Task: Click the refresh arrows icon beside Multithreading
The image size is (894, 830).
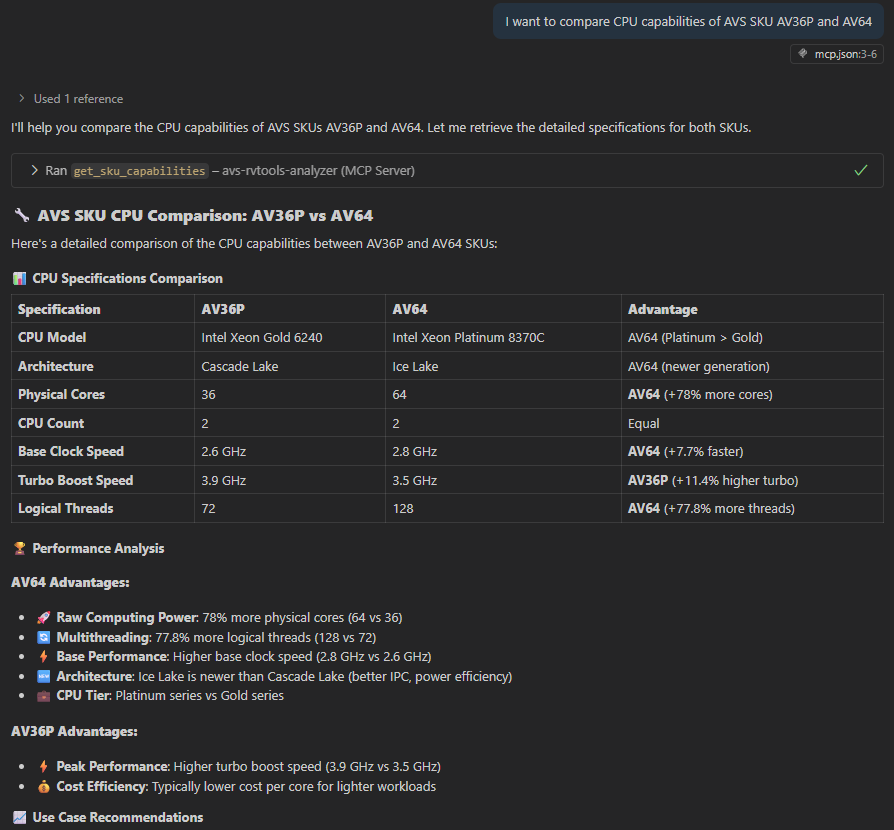Action: [x=43, y=637]
